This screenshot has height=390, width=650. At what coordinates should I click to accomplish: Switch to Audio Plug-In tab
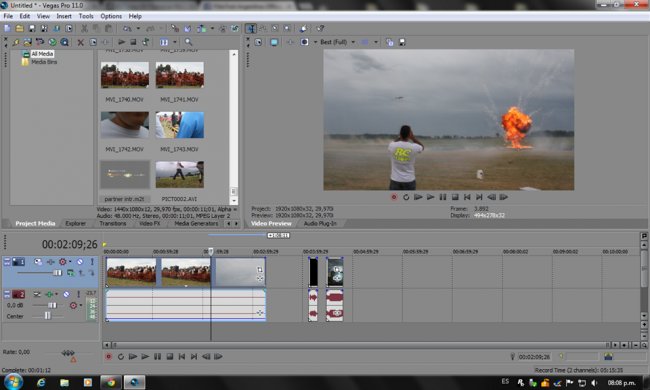click(x=320, y=223)
